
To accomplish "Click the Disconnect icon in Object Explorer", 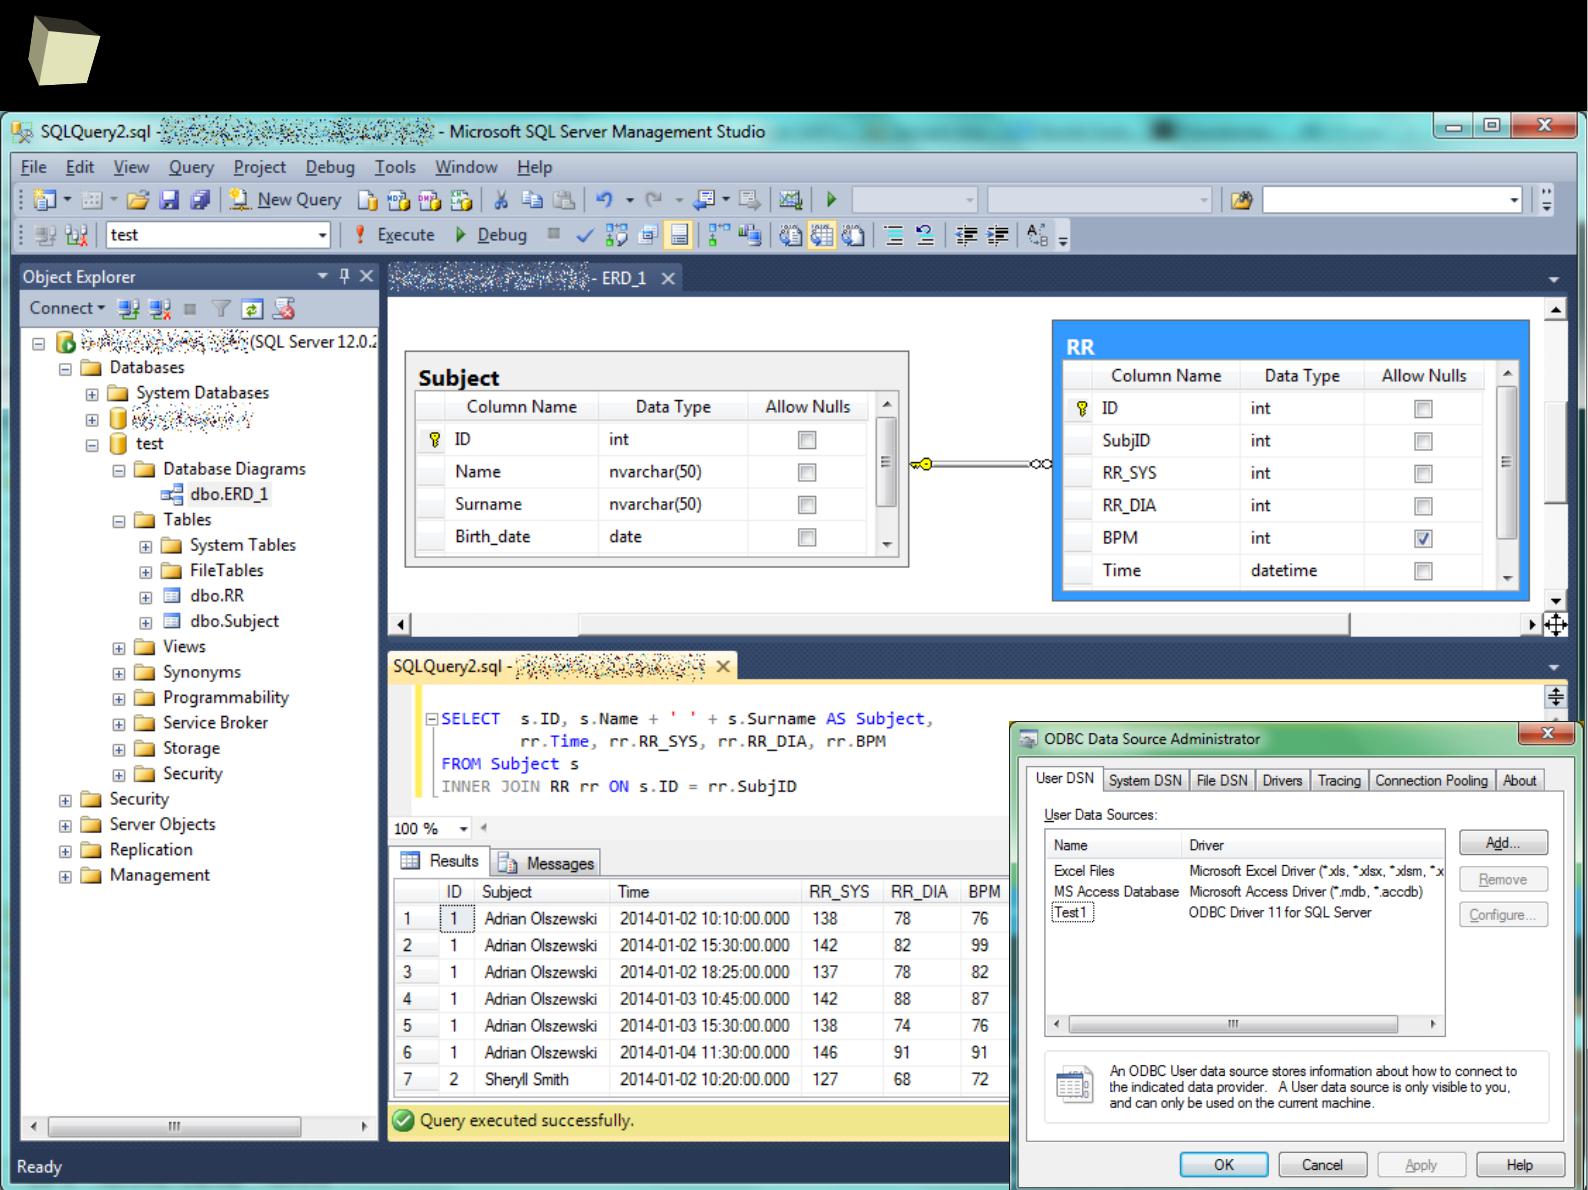I will pyautogui.click(x=159, y=309).
